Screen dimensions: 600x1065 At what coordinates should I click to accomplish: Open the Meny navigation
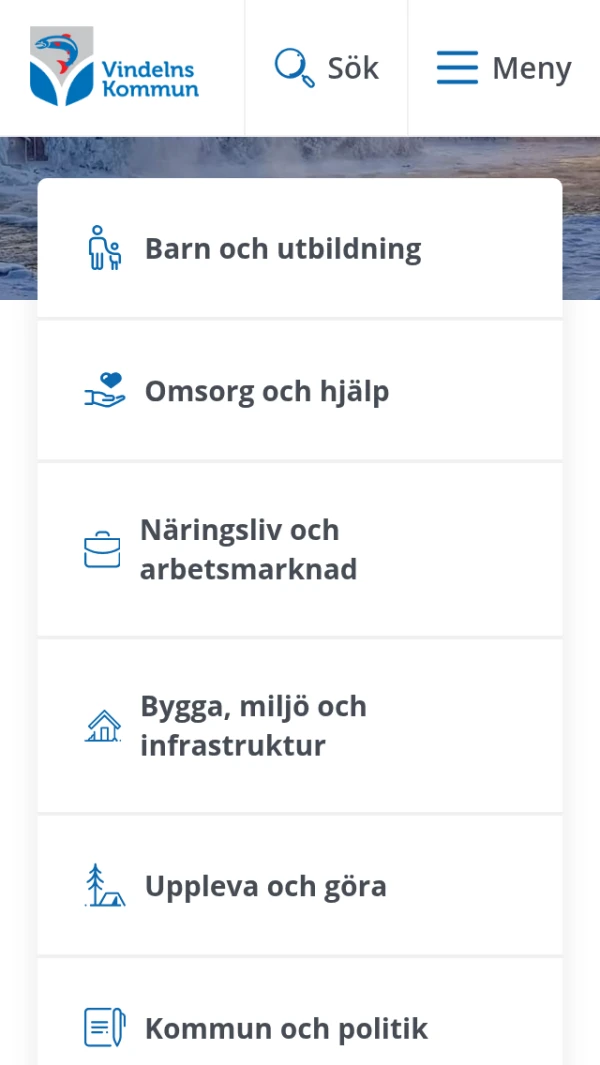pos(504,68)
